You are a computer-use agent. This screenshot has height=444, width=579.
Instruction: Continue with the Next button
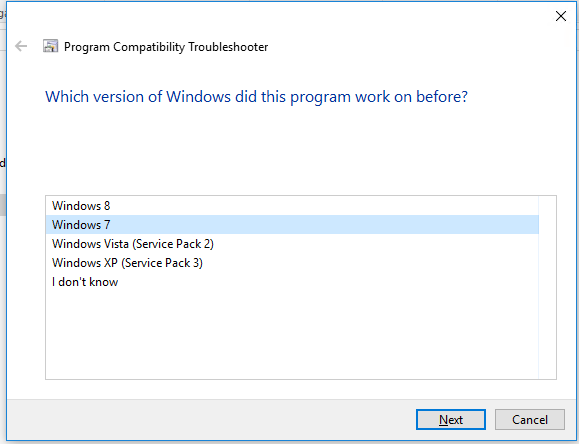click(450, 420)
